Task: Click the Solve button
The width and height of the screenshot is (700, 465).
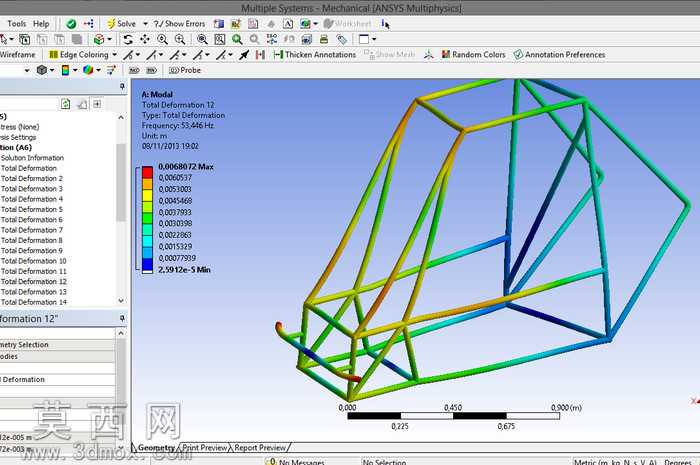Action: point(121,24)
